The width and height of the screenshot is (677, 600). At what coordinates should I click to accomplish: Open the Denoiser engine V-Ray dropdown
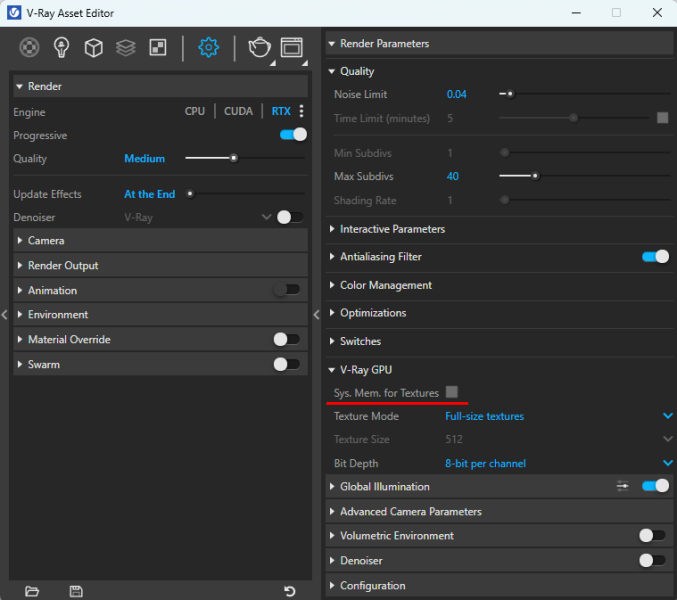pos(198,217)
